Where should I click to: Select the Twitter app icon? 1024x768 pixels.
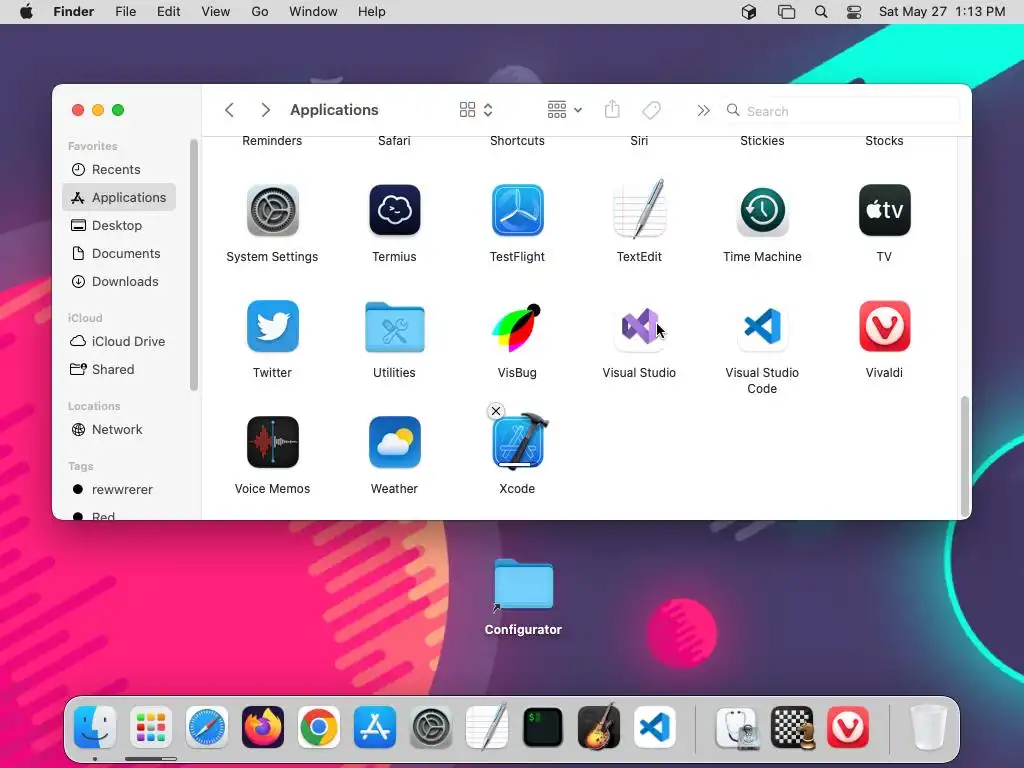272,326
